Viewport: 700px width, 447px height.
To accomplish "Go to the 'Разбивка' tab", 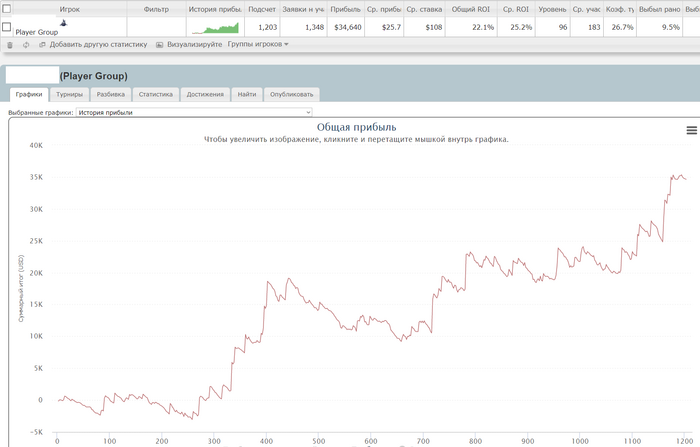I will [111, 94].
